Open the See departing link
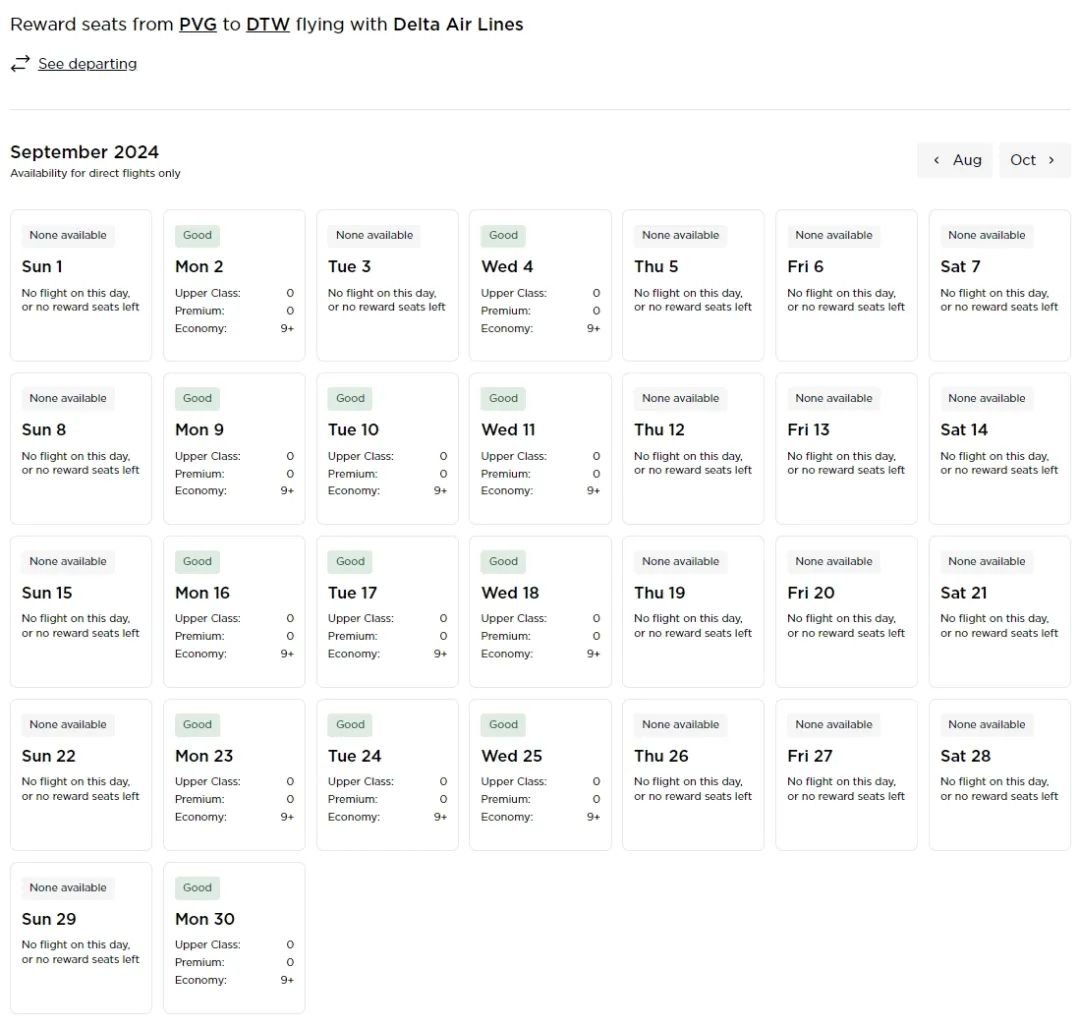 87,64
